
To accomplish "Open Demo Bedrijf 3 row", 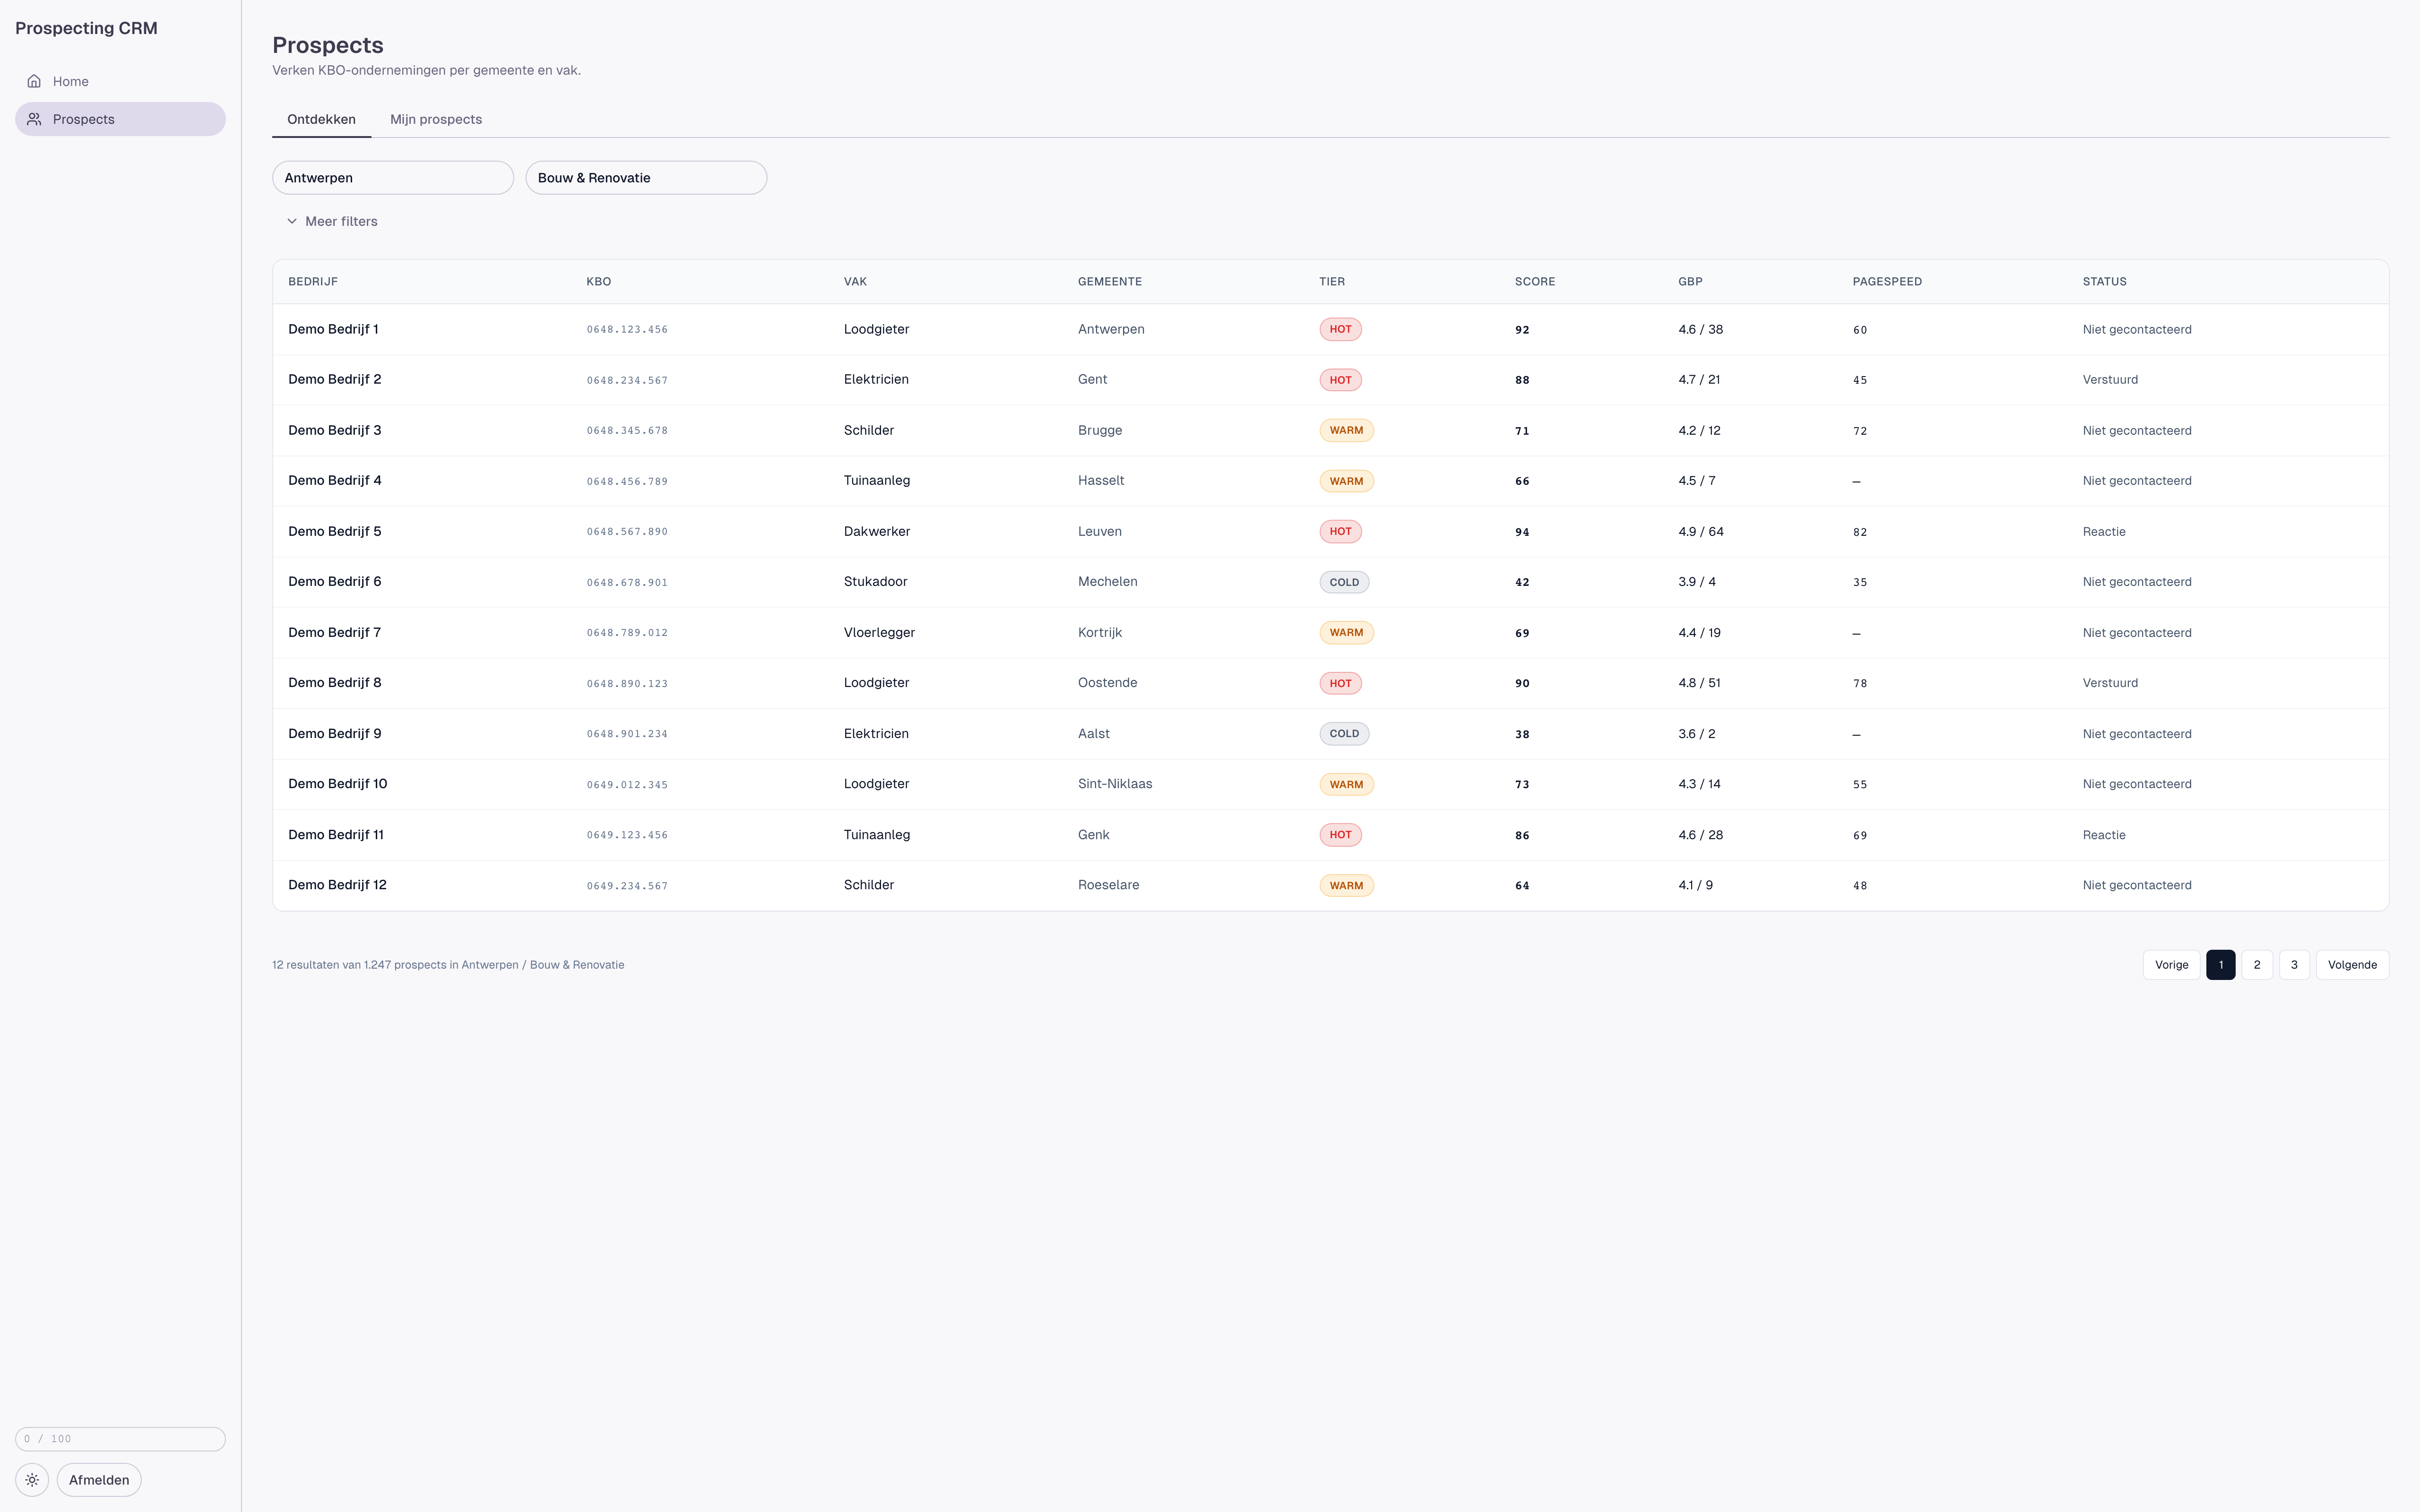I will (x=1330, y=430).
